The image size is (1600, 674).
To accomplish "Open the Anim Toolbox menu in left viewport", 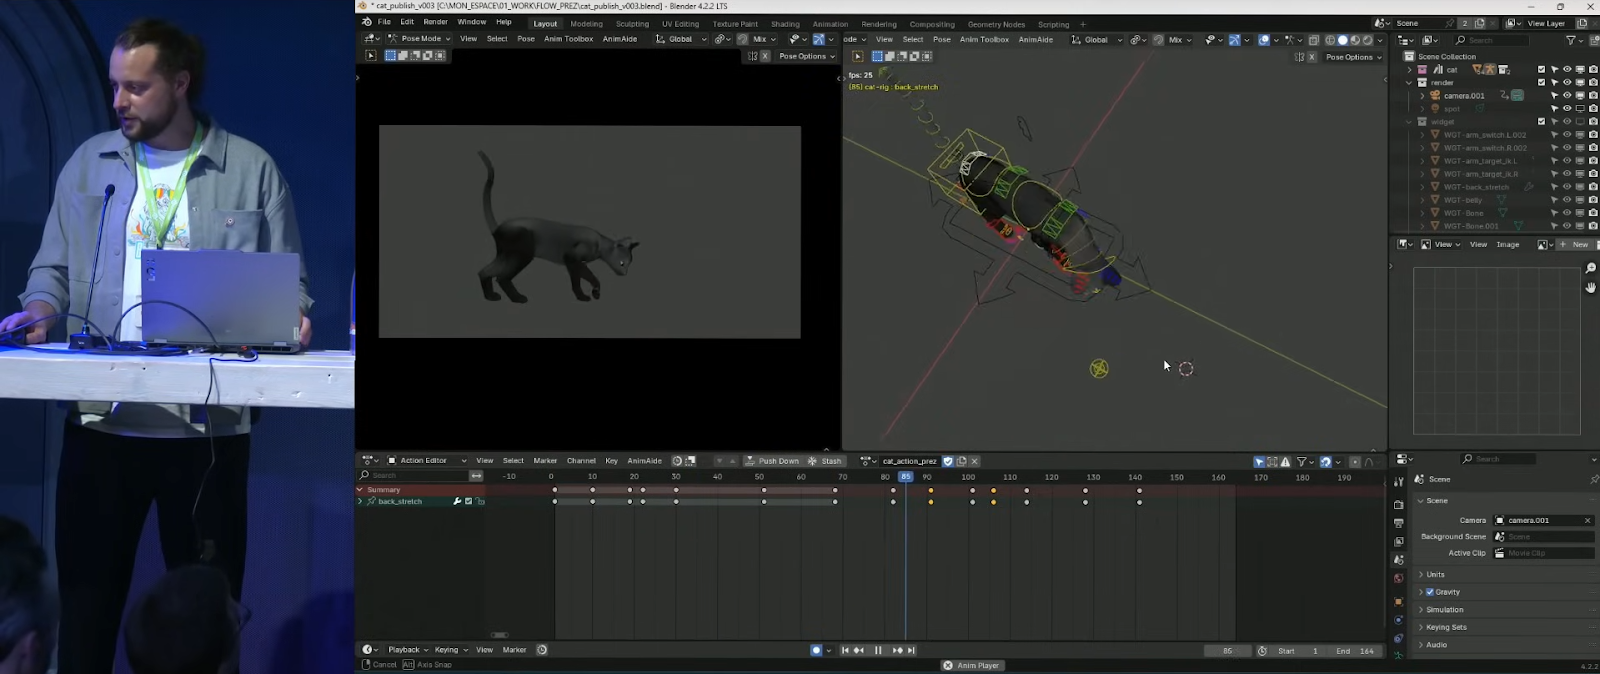I will point(568,39).
